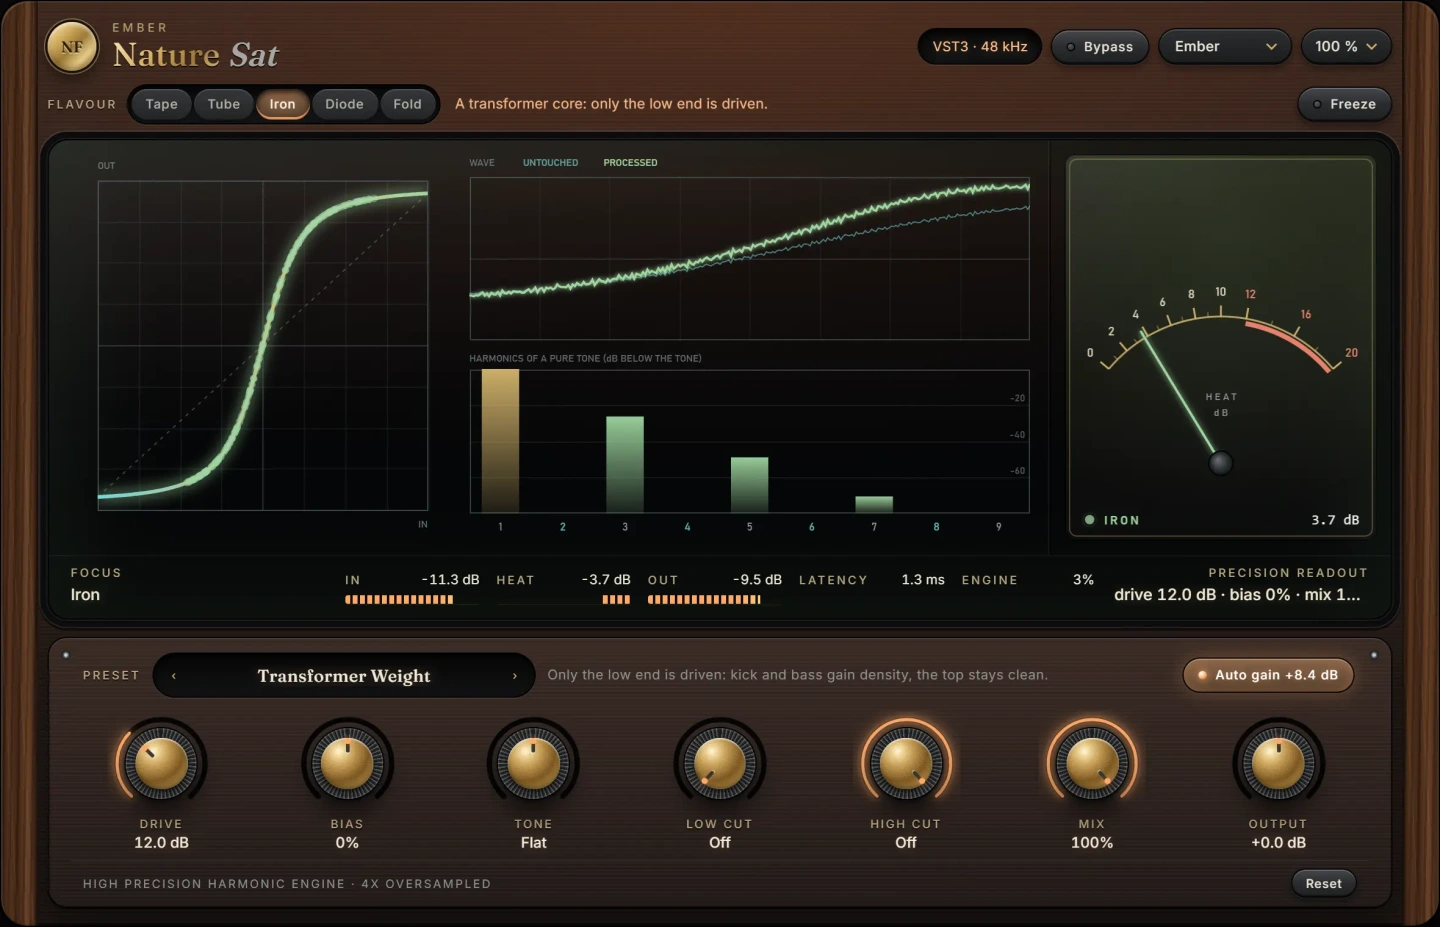Screen dimensions: 1440x927
Task: Click the transfer curve graph
Action: click(x=263, y=346)
